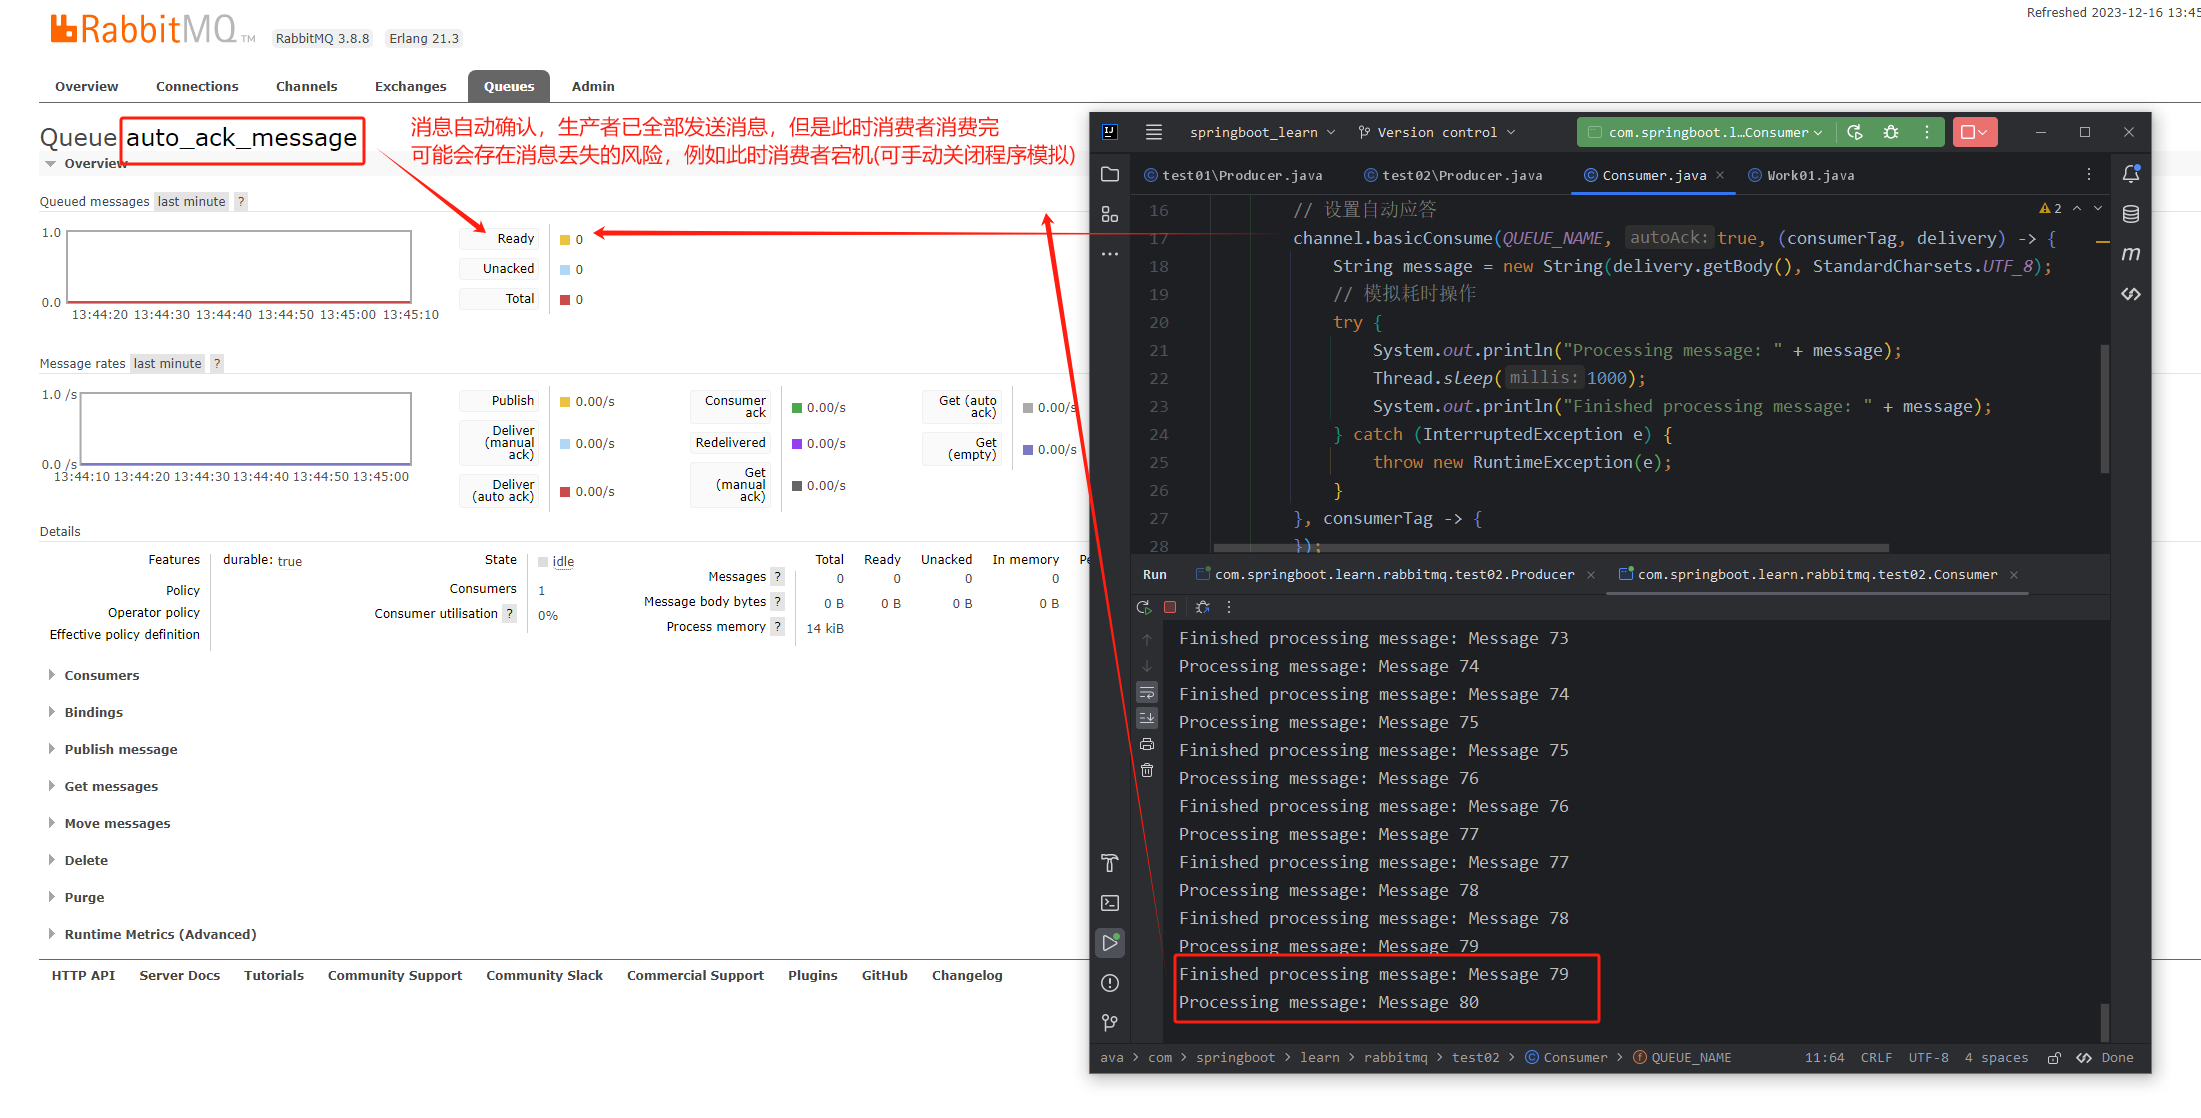Viewport: 2201px width, 1118px height.
Task: Open HTTP API footer link
Action: [83, 975]
